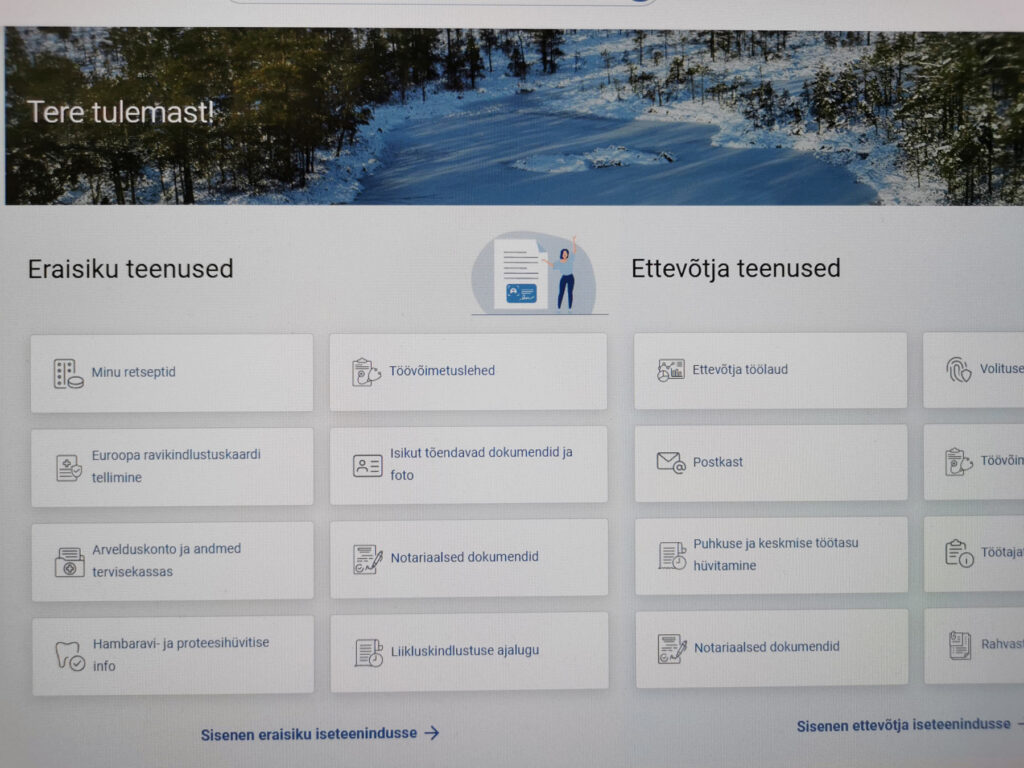1024x768 pixels.
Task: Click the Arvelduskonto ja andmed tervisekassas icon
Action: (69, 561)
